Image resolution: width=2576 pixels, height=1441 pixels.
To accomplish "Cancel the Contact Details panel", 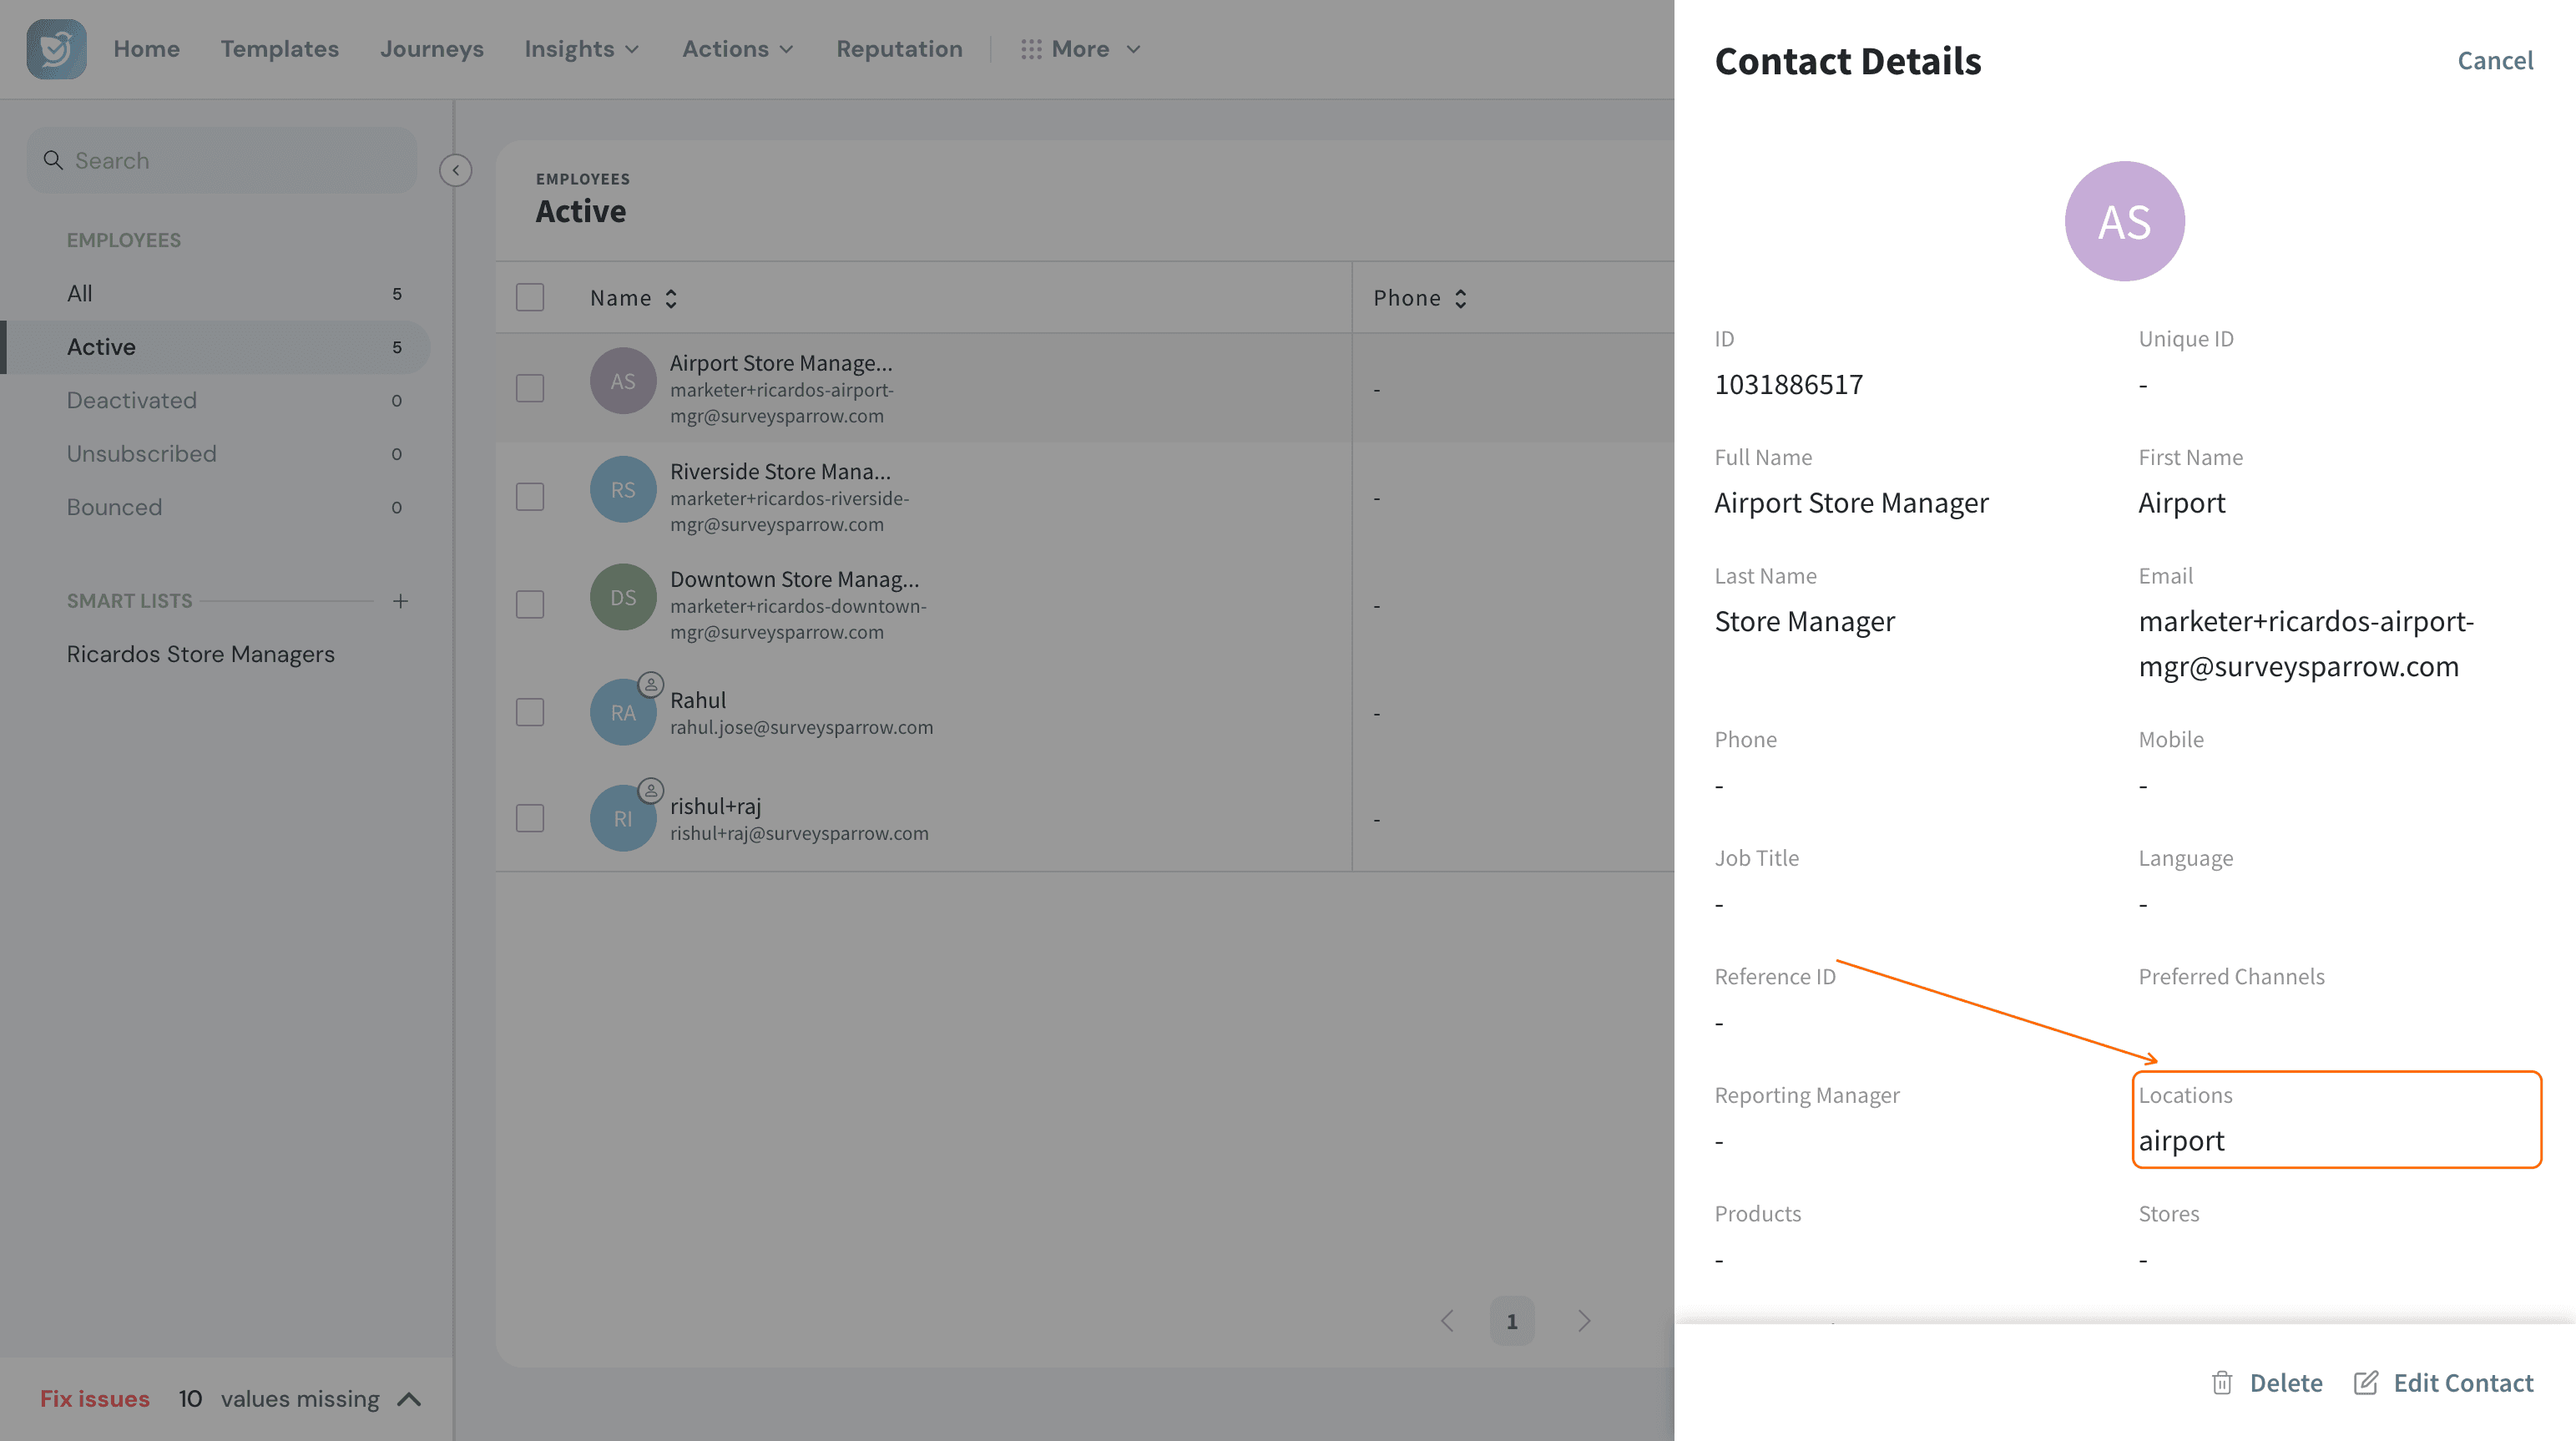I will click(2495, 61).
